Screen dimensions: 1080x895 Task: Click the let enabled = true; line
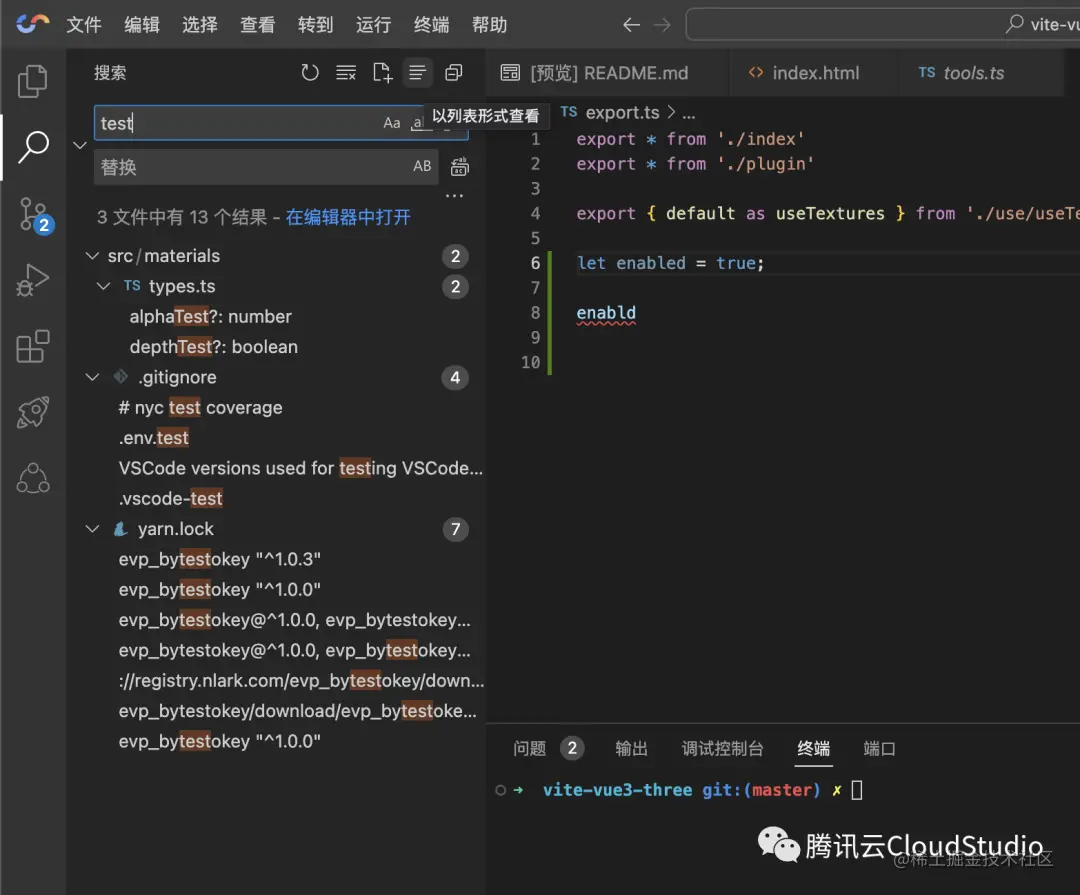pos(670,263)
